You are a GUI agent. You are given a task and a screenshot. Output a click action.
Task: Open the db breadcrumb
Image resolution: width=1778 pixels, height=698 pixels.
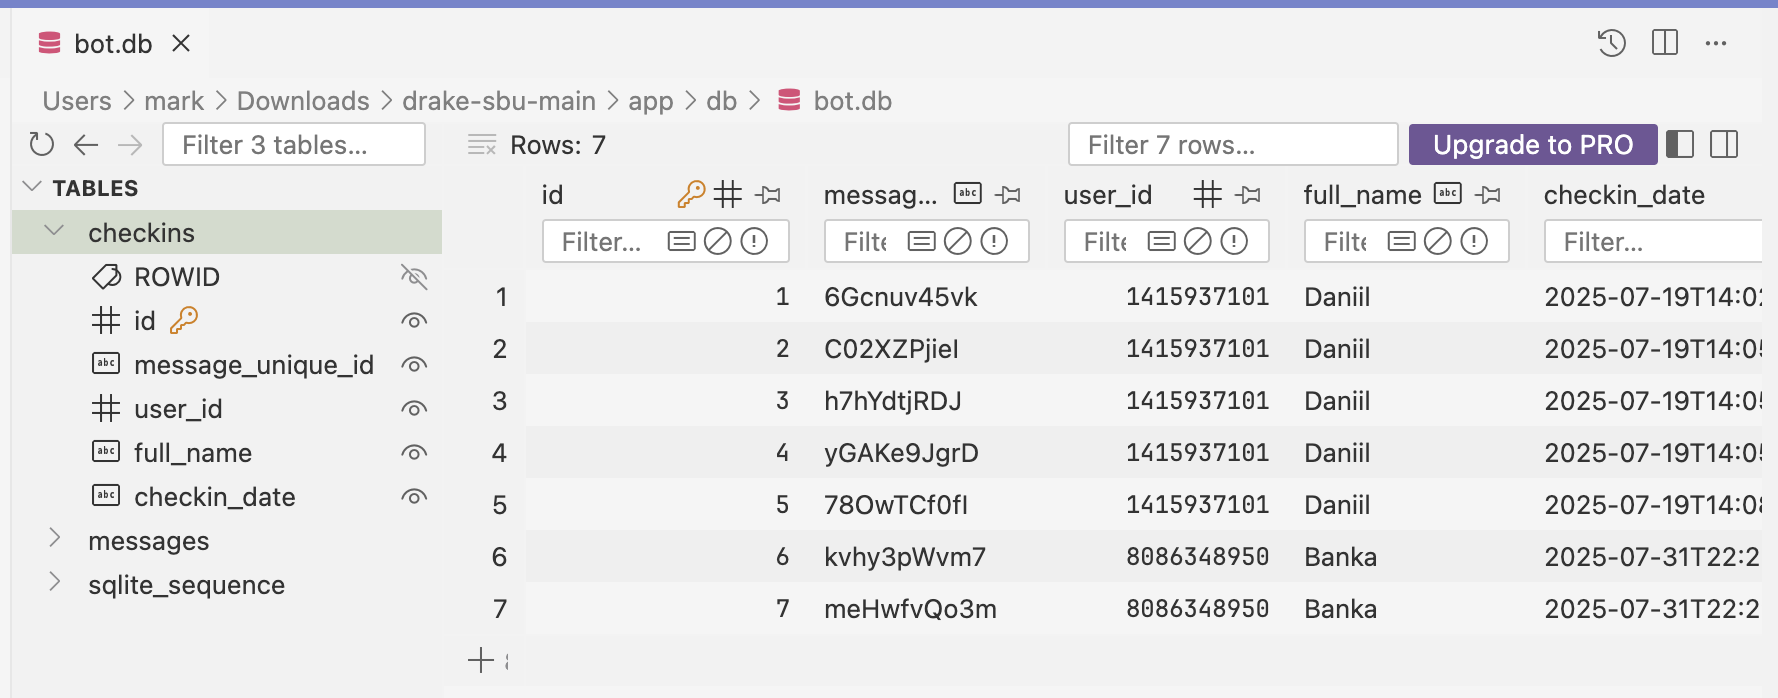pyautogui.click(x=721, y=101)
